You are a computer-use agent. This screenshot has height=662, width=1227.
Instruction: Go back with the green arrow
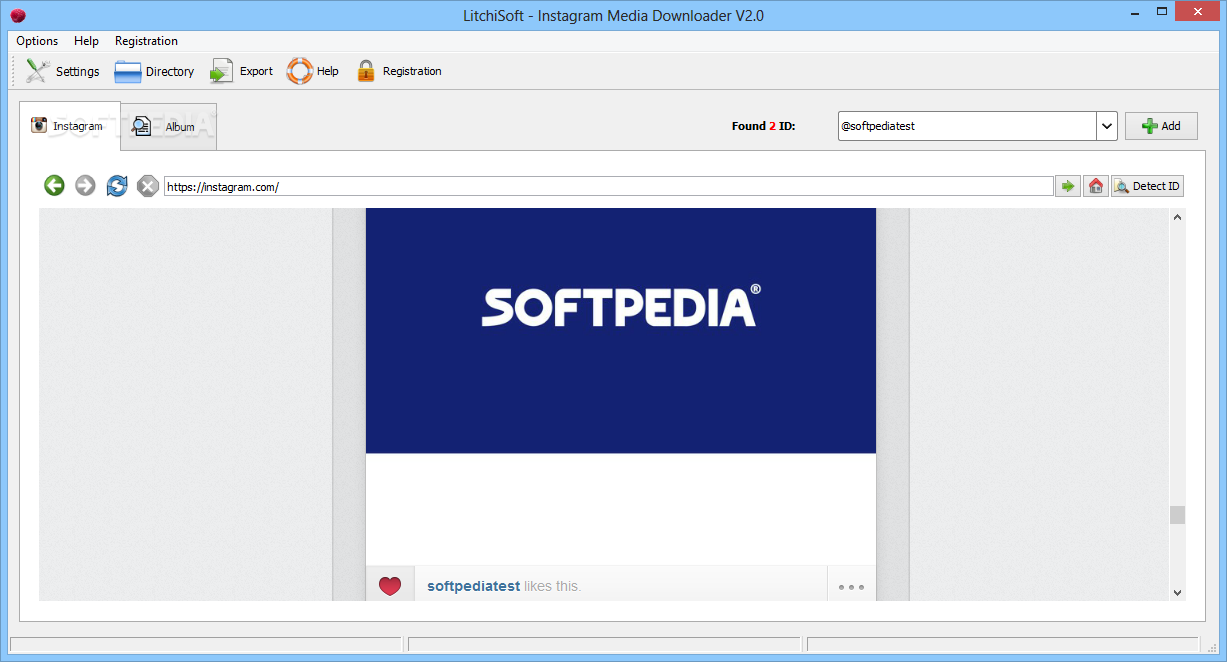[54, 185]
